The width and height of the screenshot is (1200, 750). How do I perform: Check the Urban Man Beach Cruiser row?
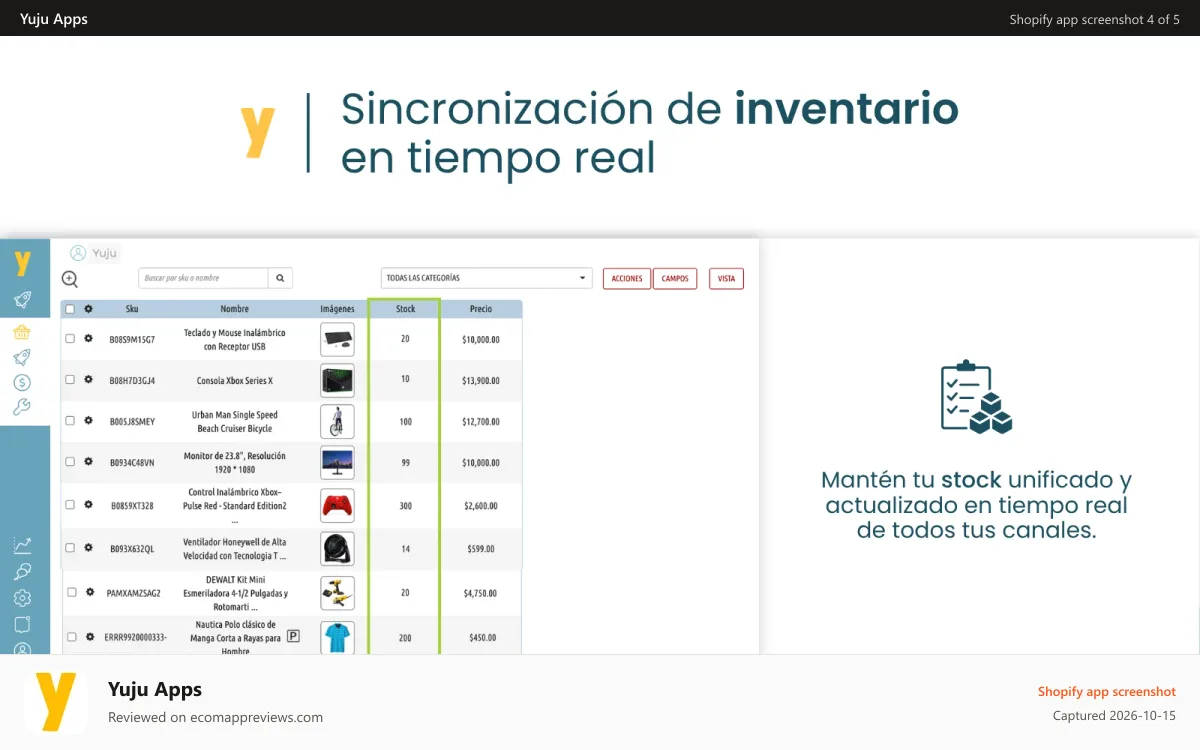click(x=70, y=420)
